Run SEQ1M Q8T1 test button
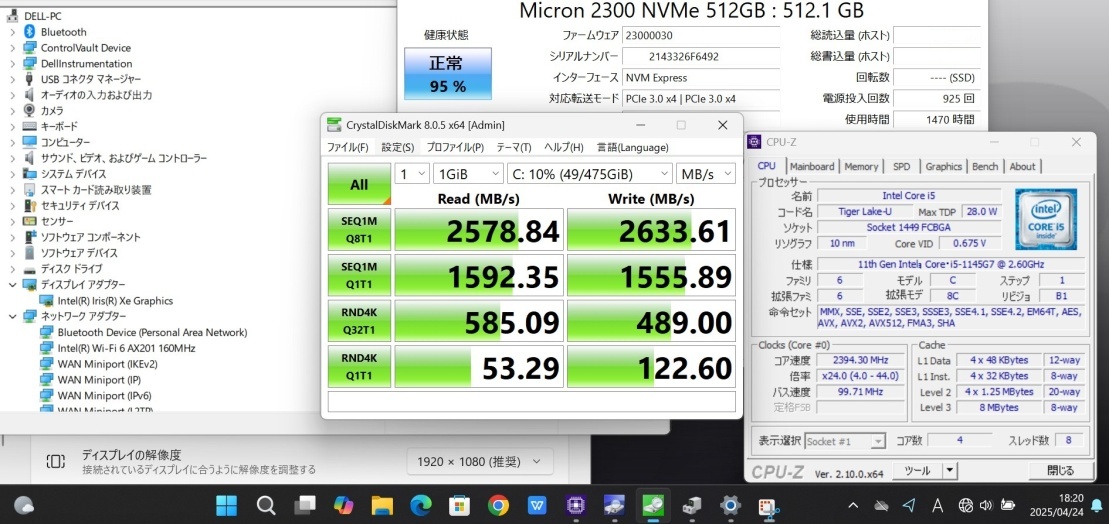This screenshot has height=524, width=1109. (x=359, y=230)
